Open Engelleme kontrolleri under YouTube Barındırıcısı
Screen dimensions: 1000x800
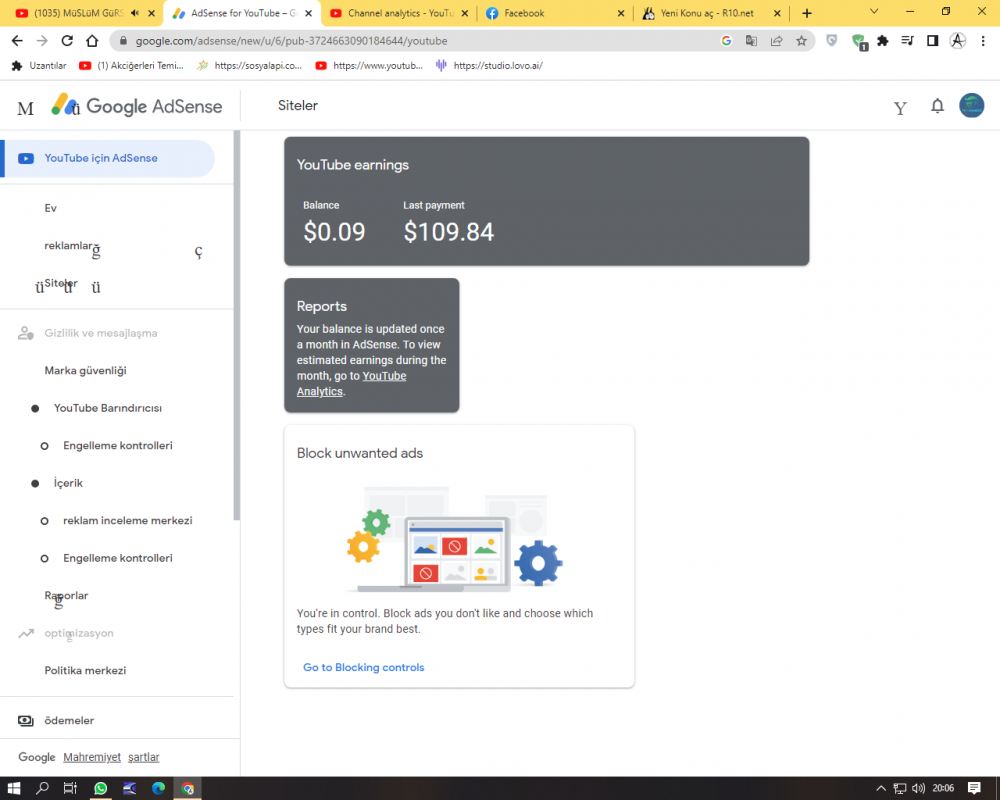pos(118,446)
